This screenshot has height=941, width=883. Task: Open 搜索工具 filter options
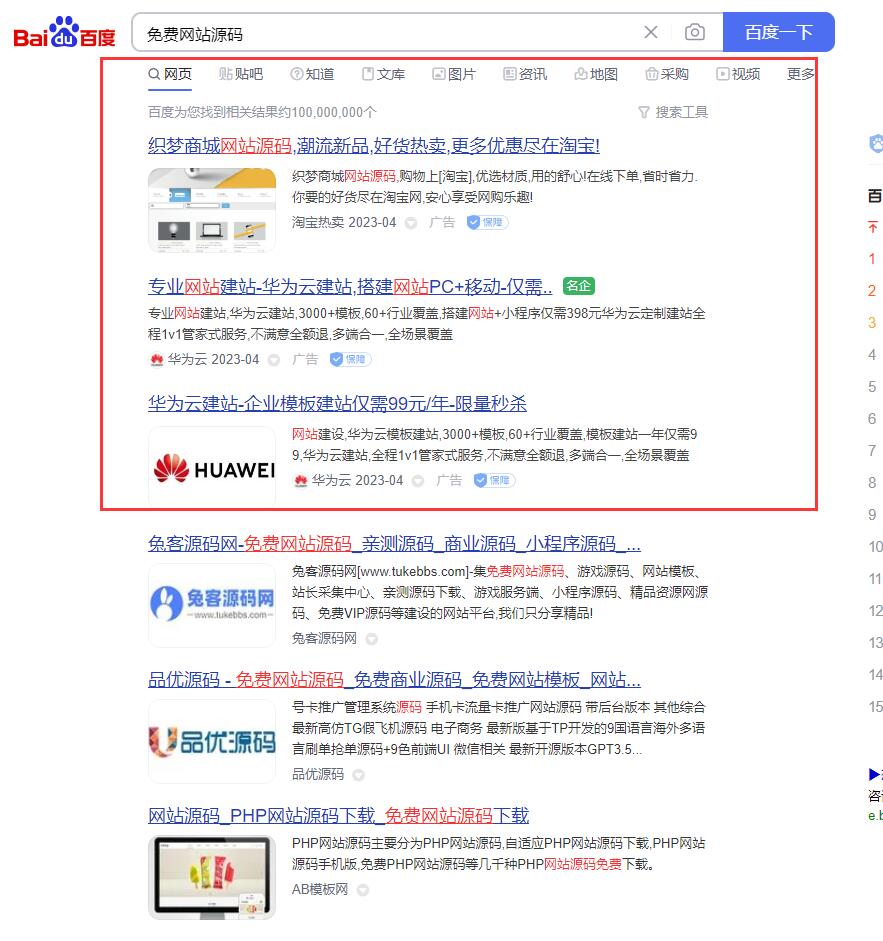click(x=673, y=112)
